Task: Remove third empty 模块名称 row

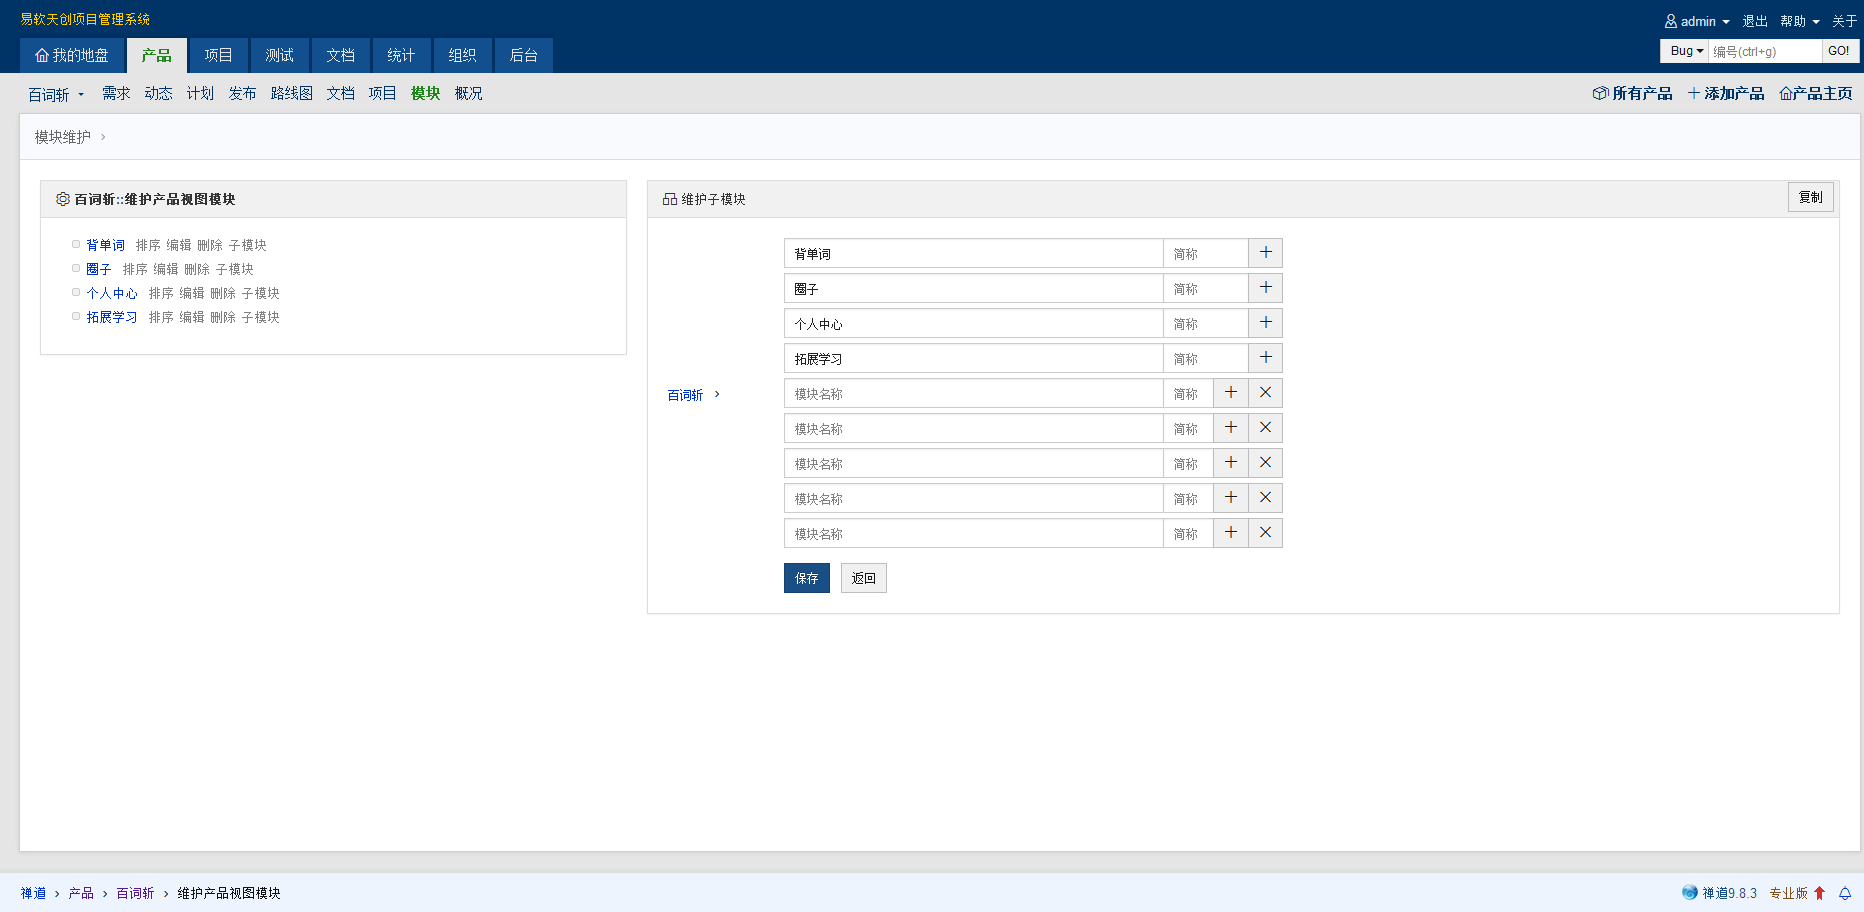Action: (x=1265, y=463)
